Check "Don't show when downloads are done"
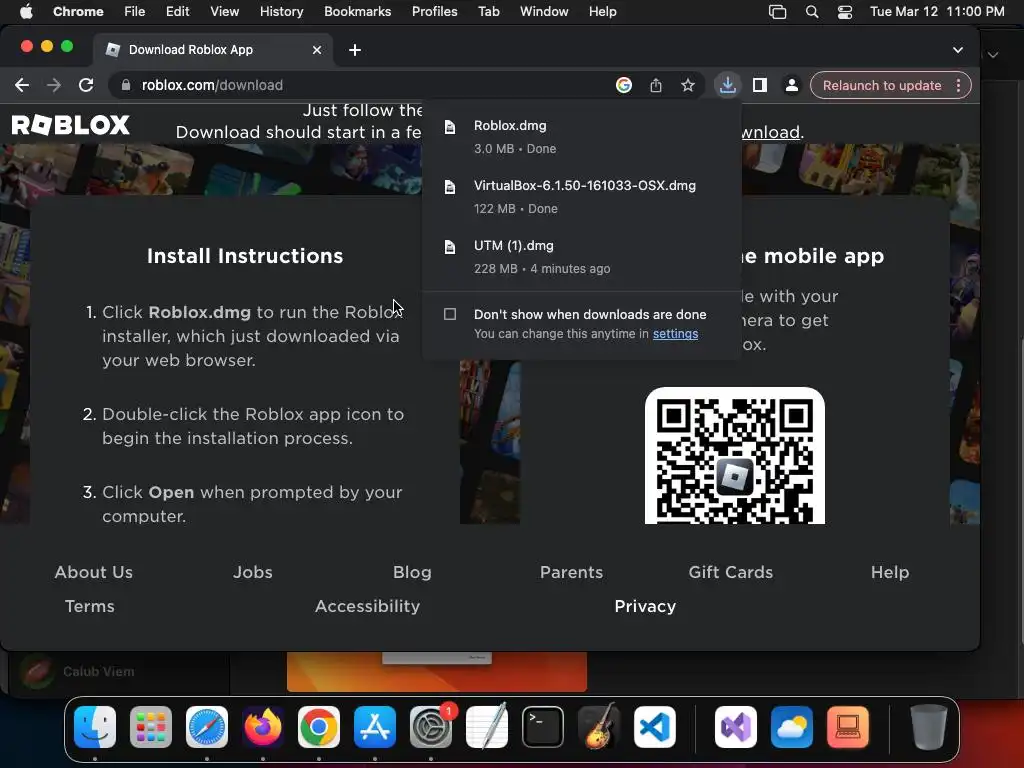Viewport: 1024px width, 768px height. click(x=450, y=314)
